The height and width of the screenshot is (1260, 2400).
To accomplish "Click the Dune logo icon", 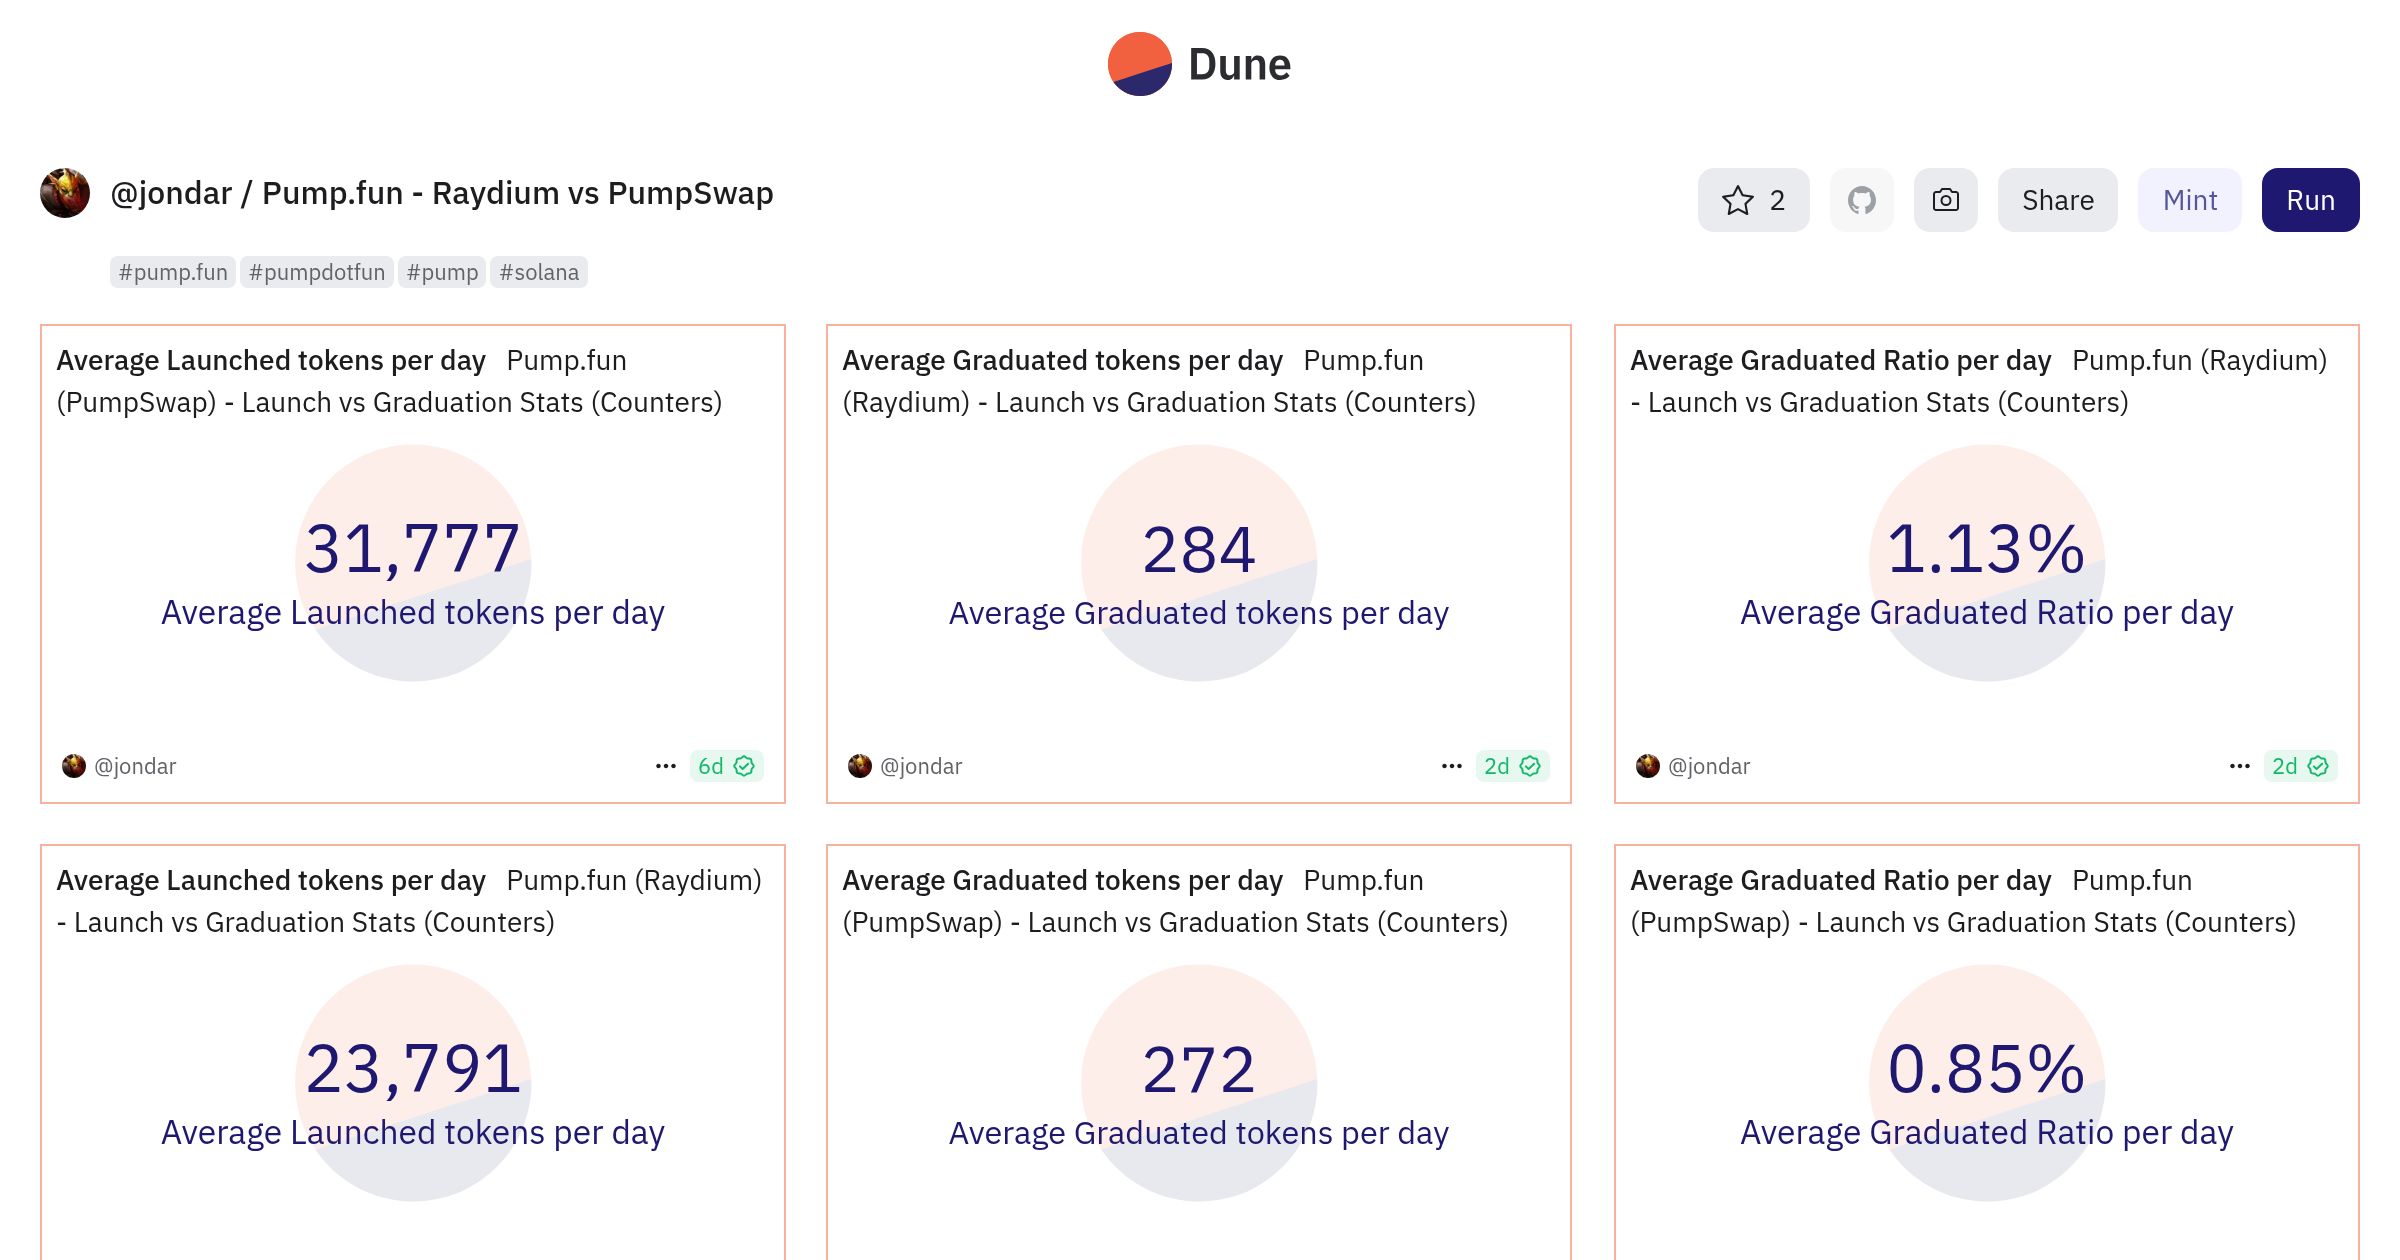I will tap(1139, 64).
